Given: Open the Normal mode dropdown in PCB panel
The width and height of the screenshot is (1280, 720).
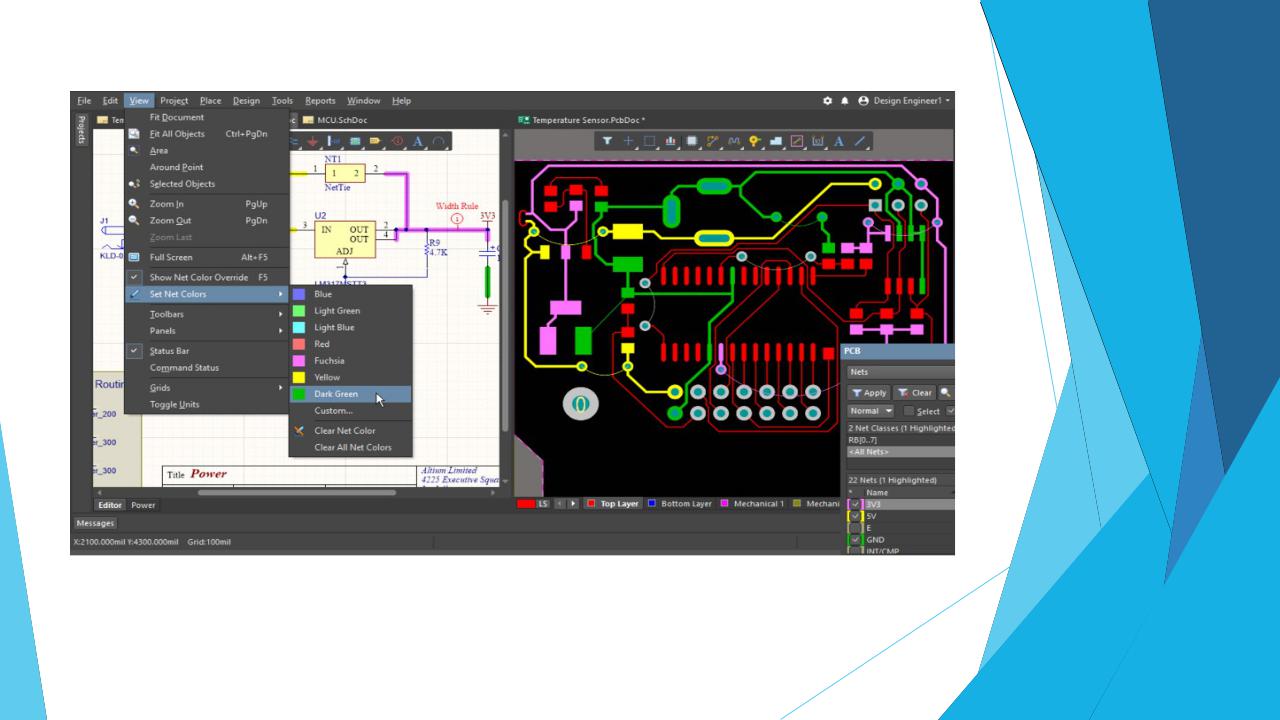Looking at the screenshot, I should coord(870,411).
